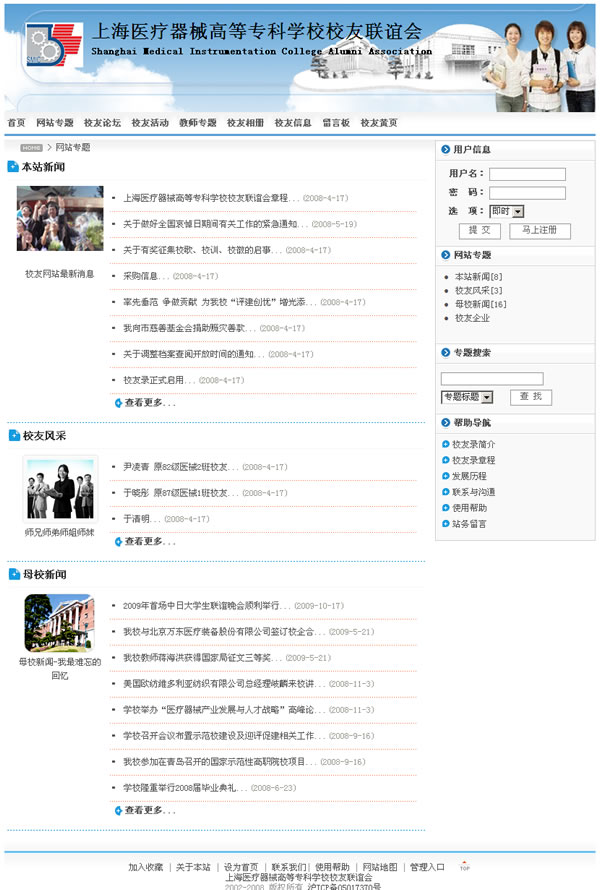Click the HOME breadcrumb icon
600x890 pixels.
point(31,148)
